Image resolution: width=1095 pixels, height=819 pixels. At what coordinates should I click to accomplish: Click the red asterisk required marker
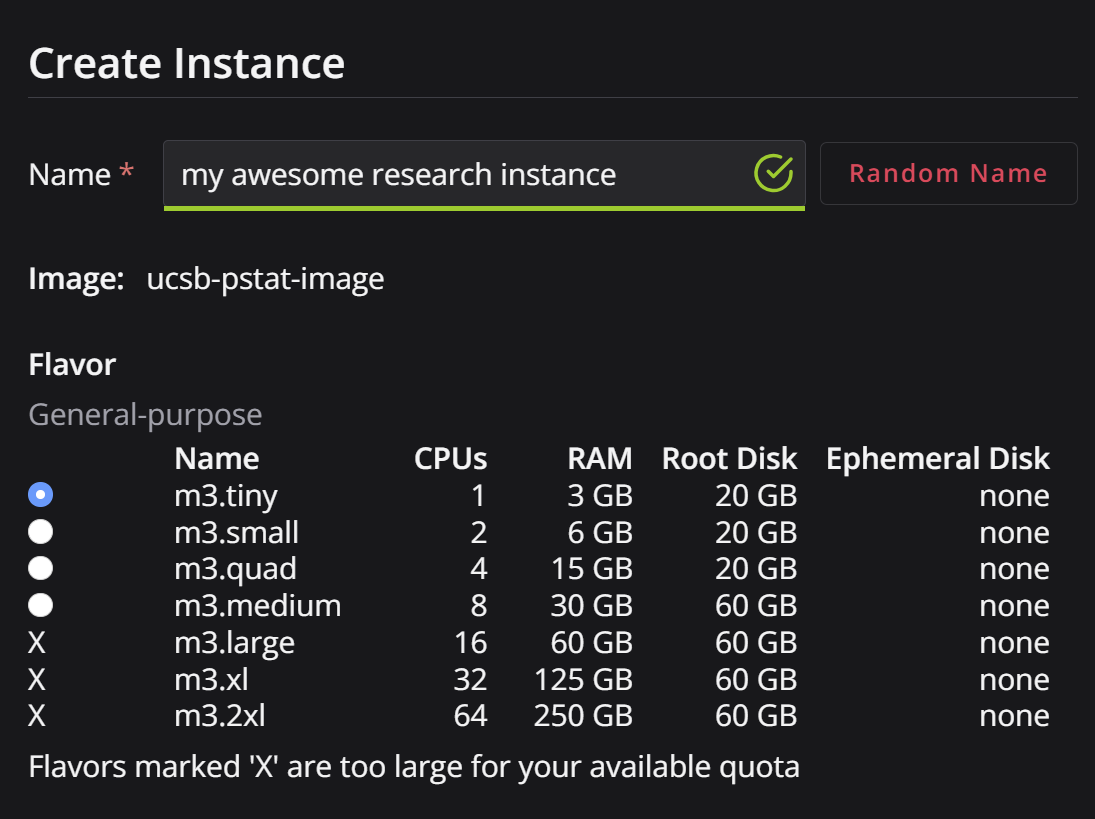click(x=126, y=170)
